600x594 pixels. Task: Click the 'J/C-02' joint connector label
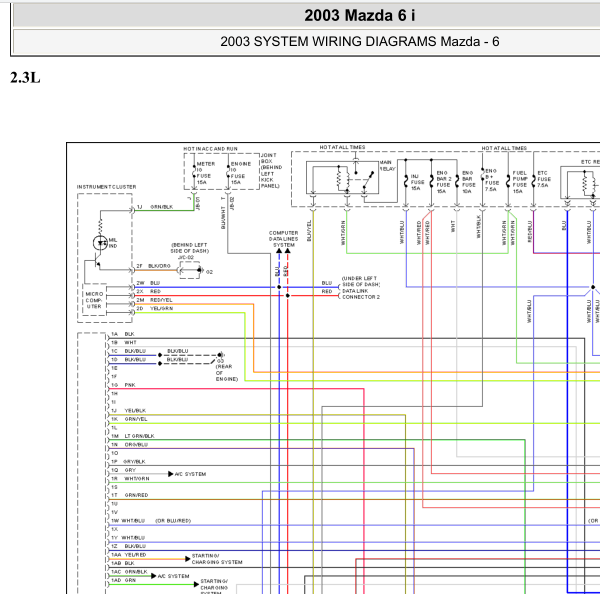point(186,258)
